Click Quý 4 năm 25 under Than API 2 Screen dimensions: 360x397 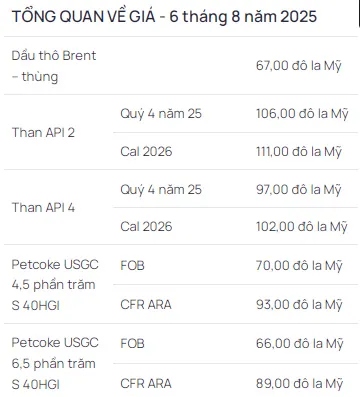[161, 114]
